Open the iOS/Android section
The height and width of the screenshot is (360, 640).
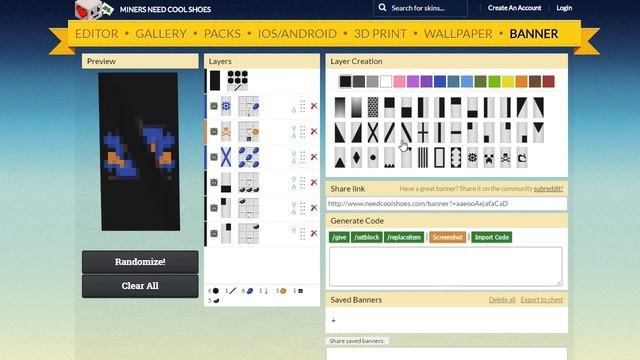click(297, 33)
